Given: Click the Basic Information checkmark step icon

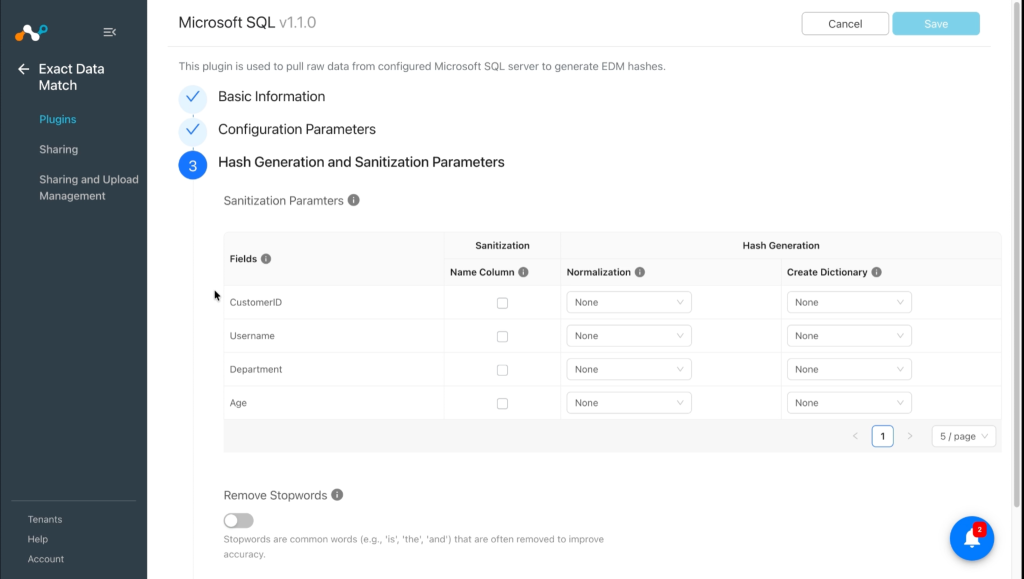Looking at the screenshot, I should pyautogui.click(x=193, y=97).
